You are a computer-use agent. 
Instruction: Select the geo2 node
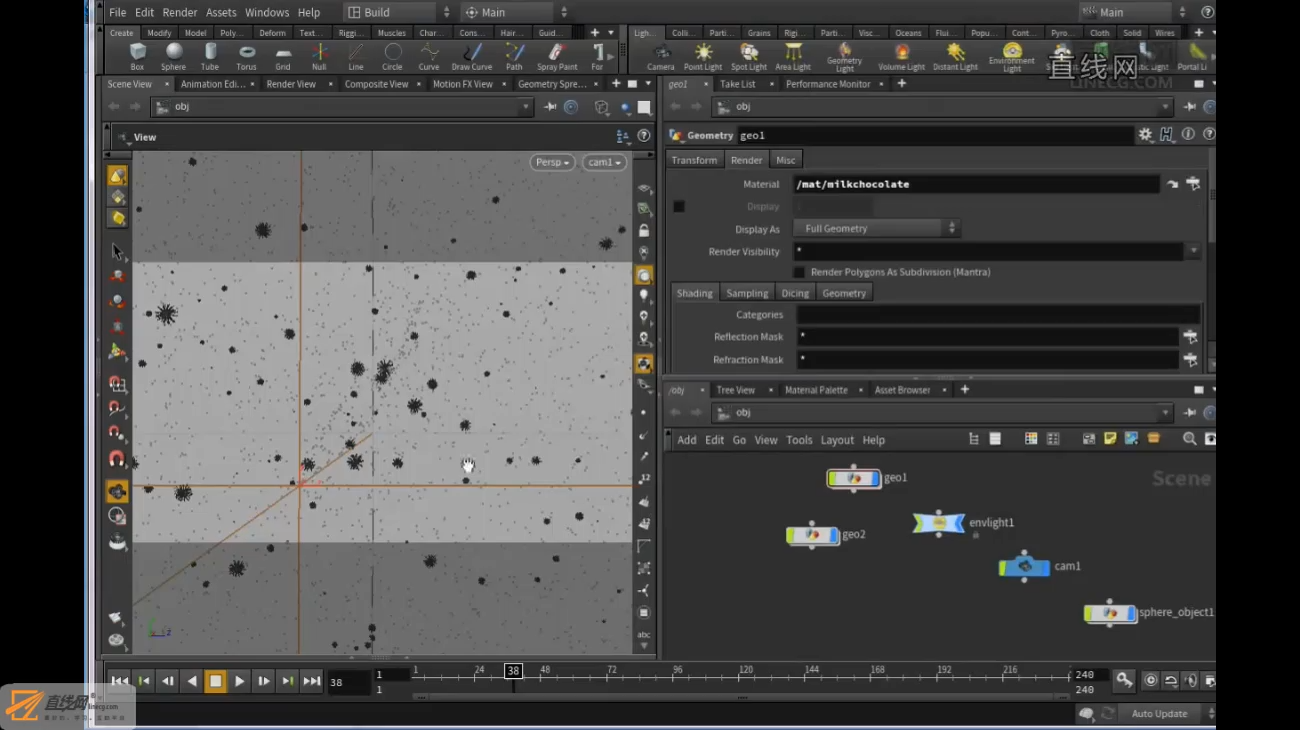pyautogui.click(x=812, y=535)
